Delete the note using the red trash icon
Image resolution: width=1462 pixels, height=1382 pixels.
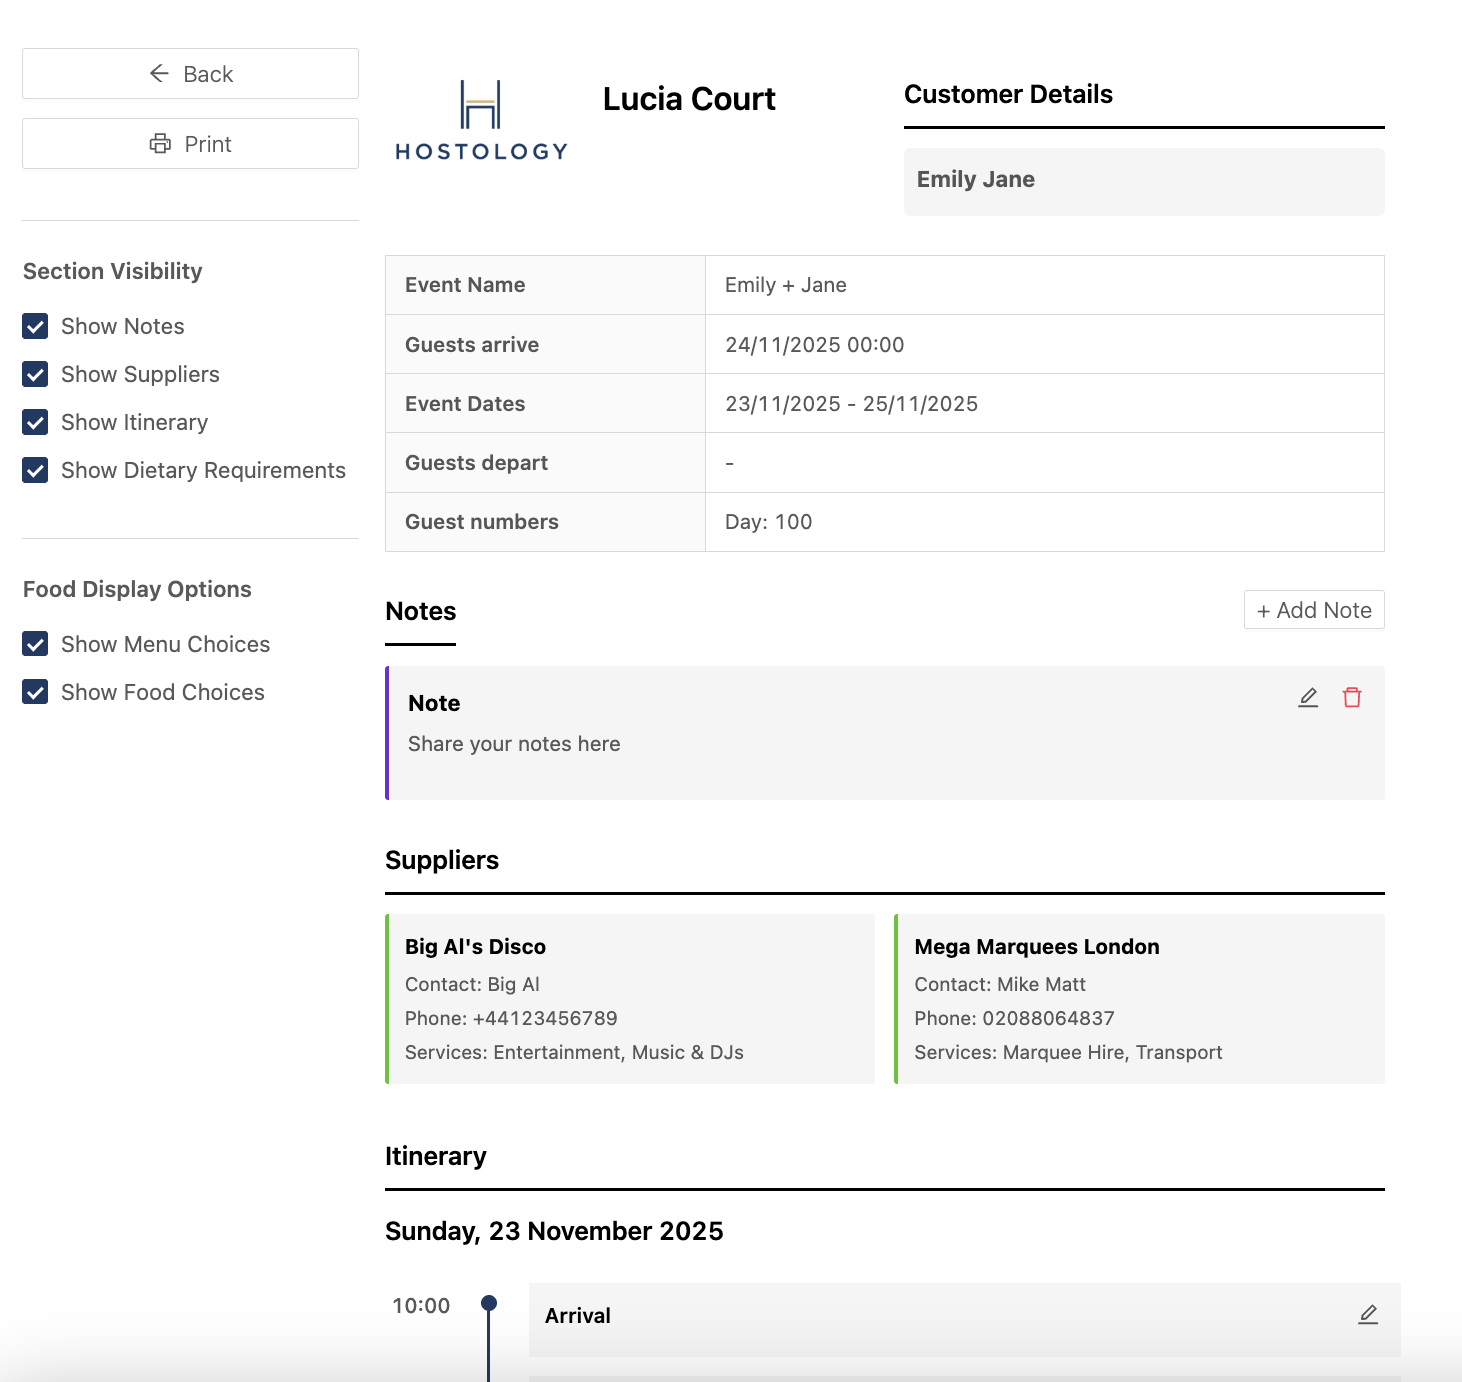coord(1352,698)
